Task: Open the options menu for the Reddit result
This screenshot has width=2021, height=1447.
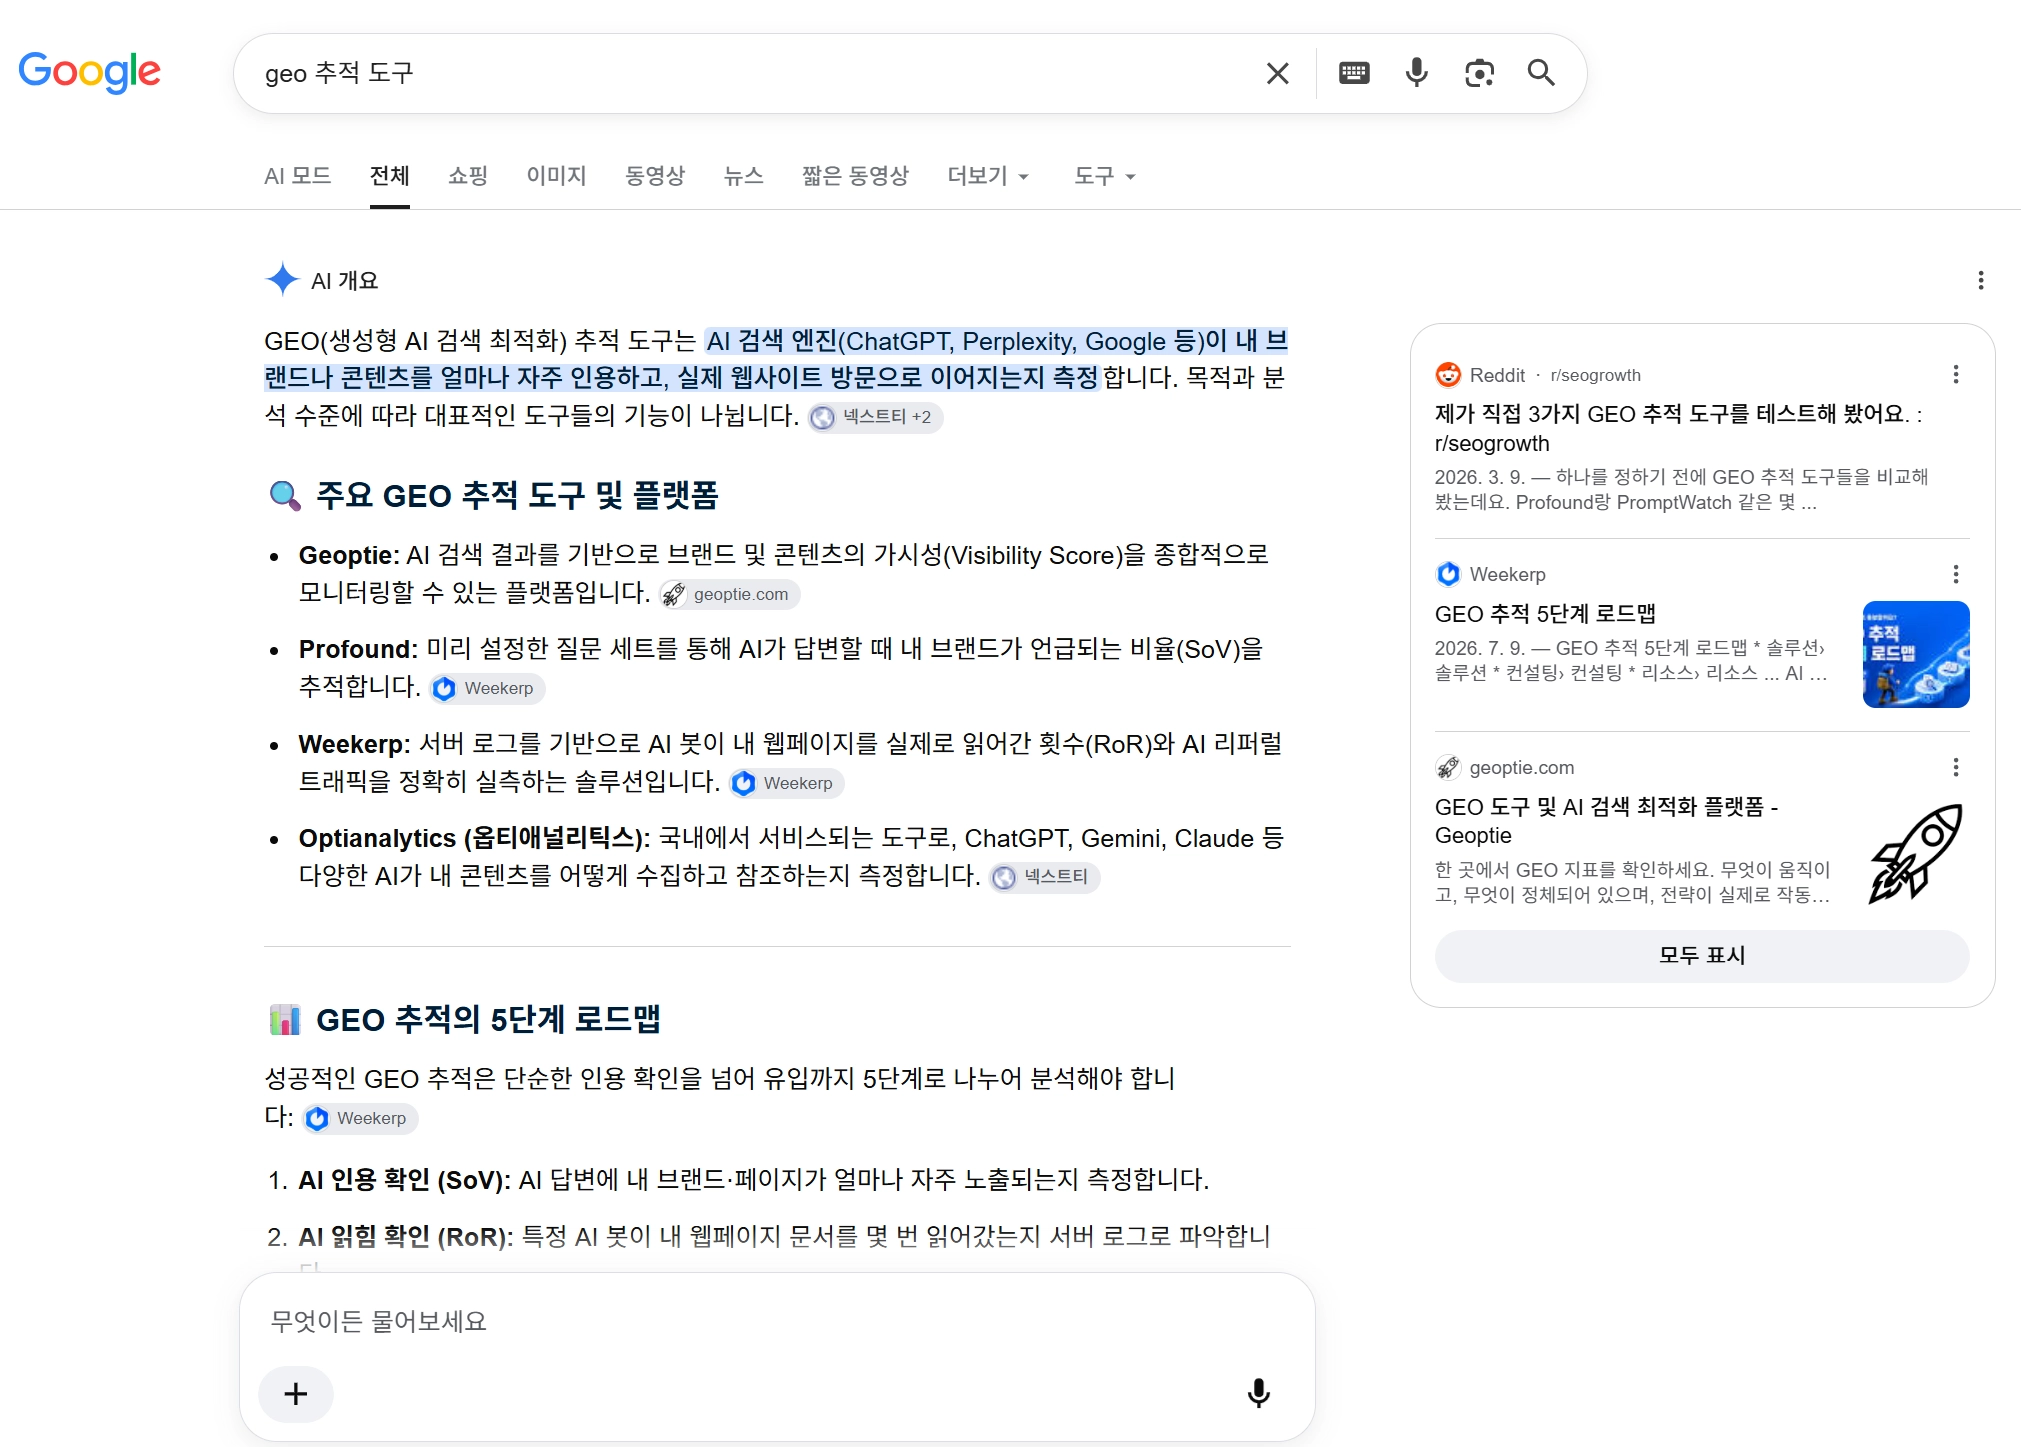Action: coord(1955,375)
